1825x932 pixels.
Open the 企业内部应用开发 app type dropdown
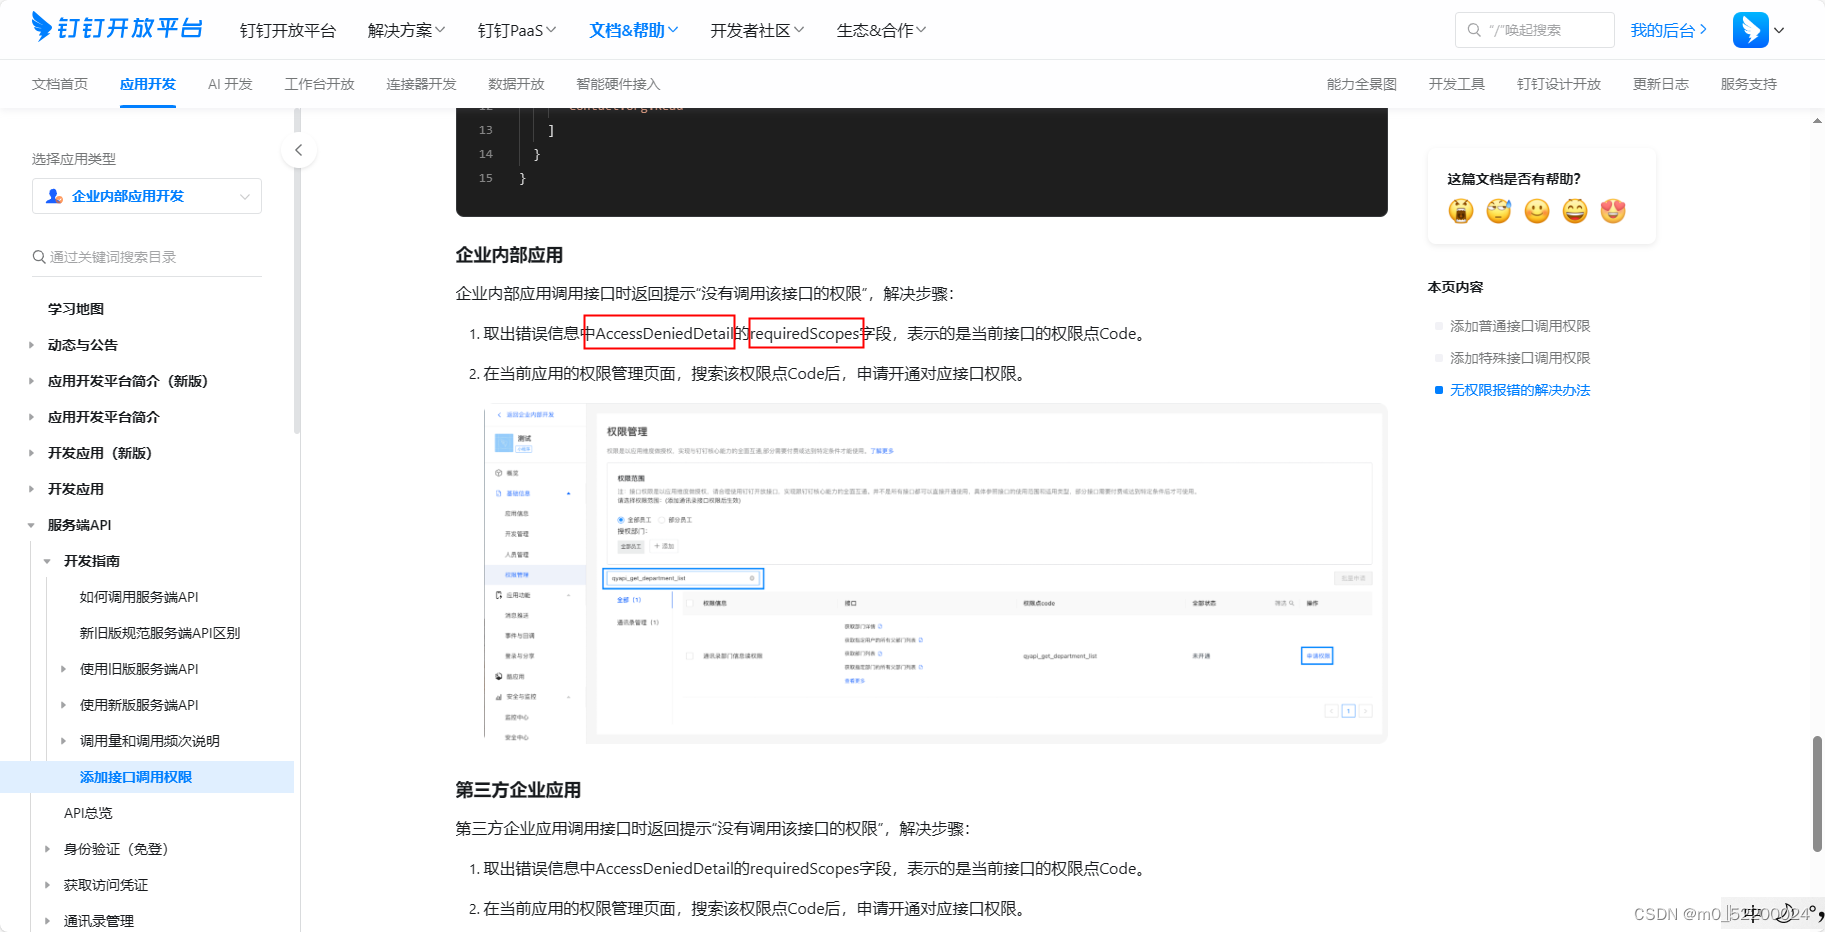click(x=147, y=196)
